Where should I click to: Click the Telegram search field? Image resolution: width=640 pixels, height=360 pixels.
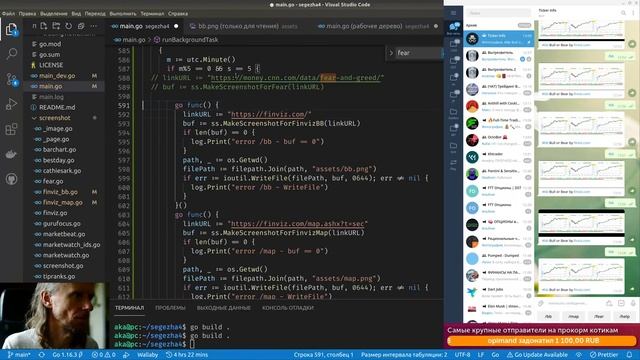tap(498, 13)
